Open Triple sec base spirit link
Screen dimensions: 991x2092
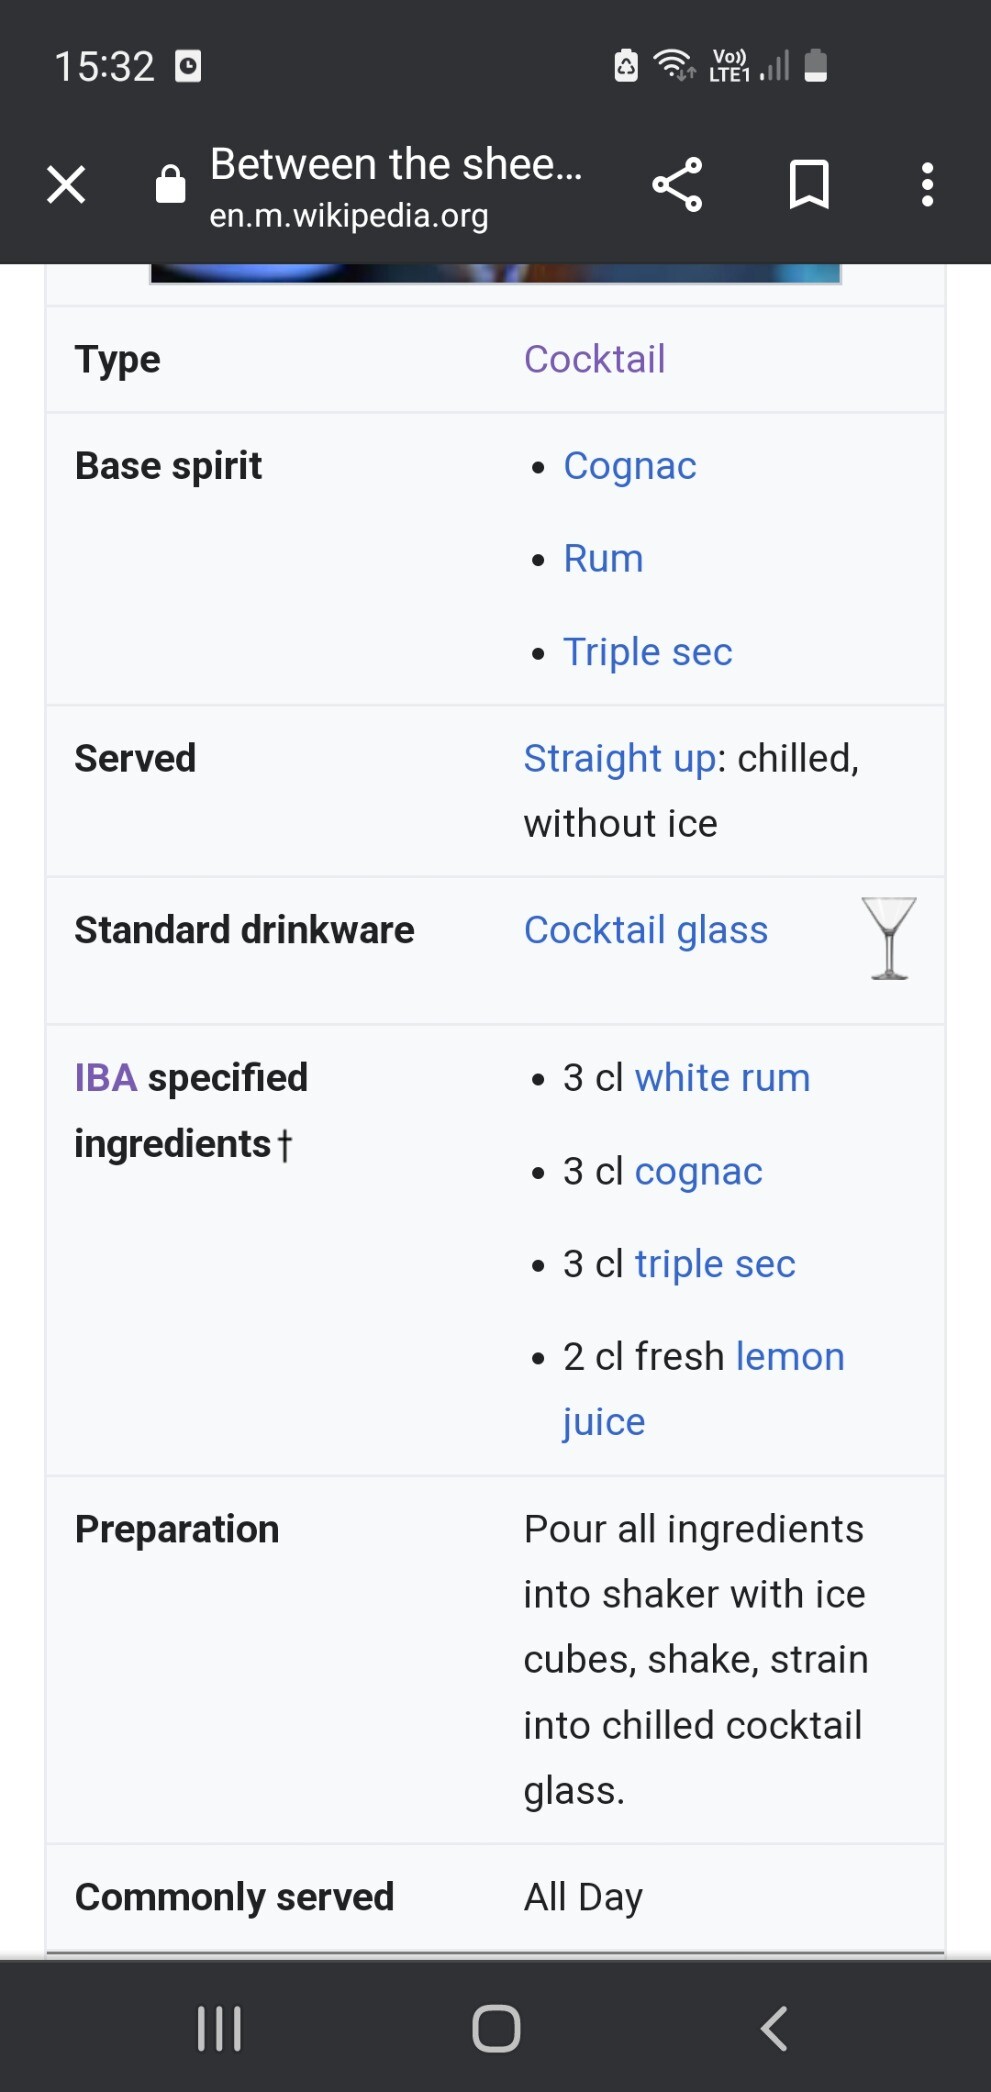pyautogui.click(x=647, y=652)
